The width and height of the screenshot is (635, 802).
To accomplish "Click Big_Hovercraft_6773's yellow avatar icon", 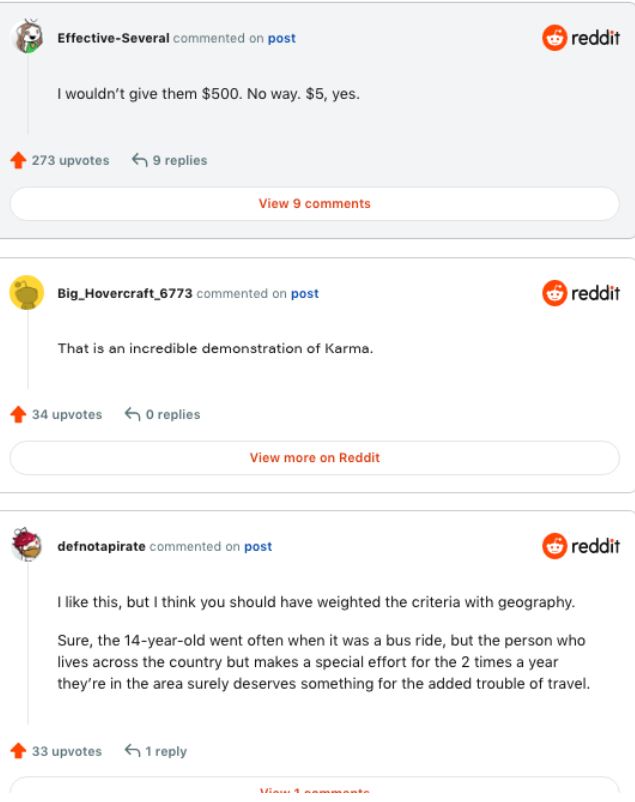I will tap(26, 293).
